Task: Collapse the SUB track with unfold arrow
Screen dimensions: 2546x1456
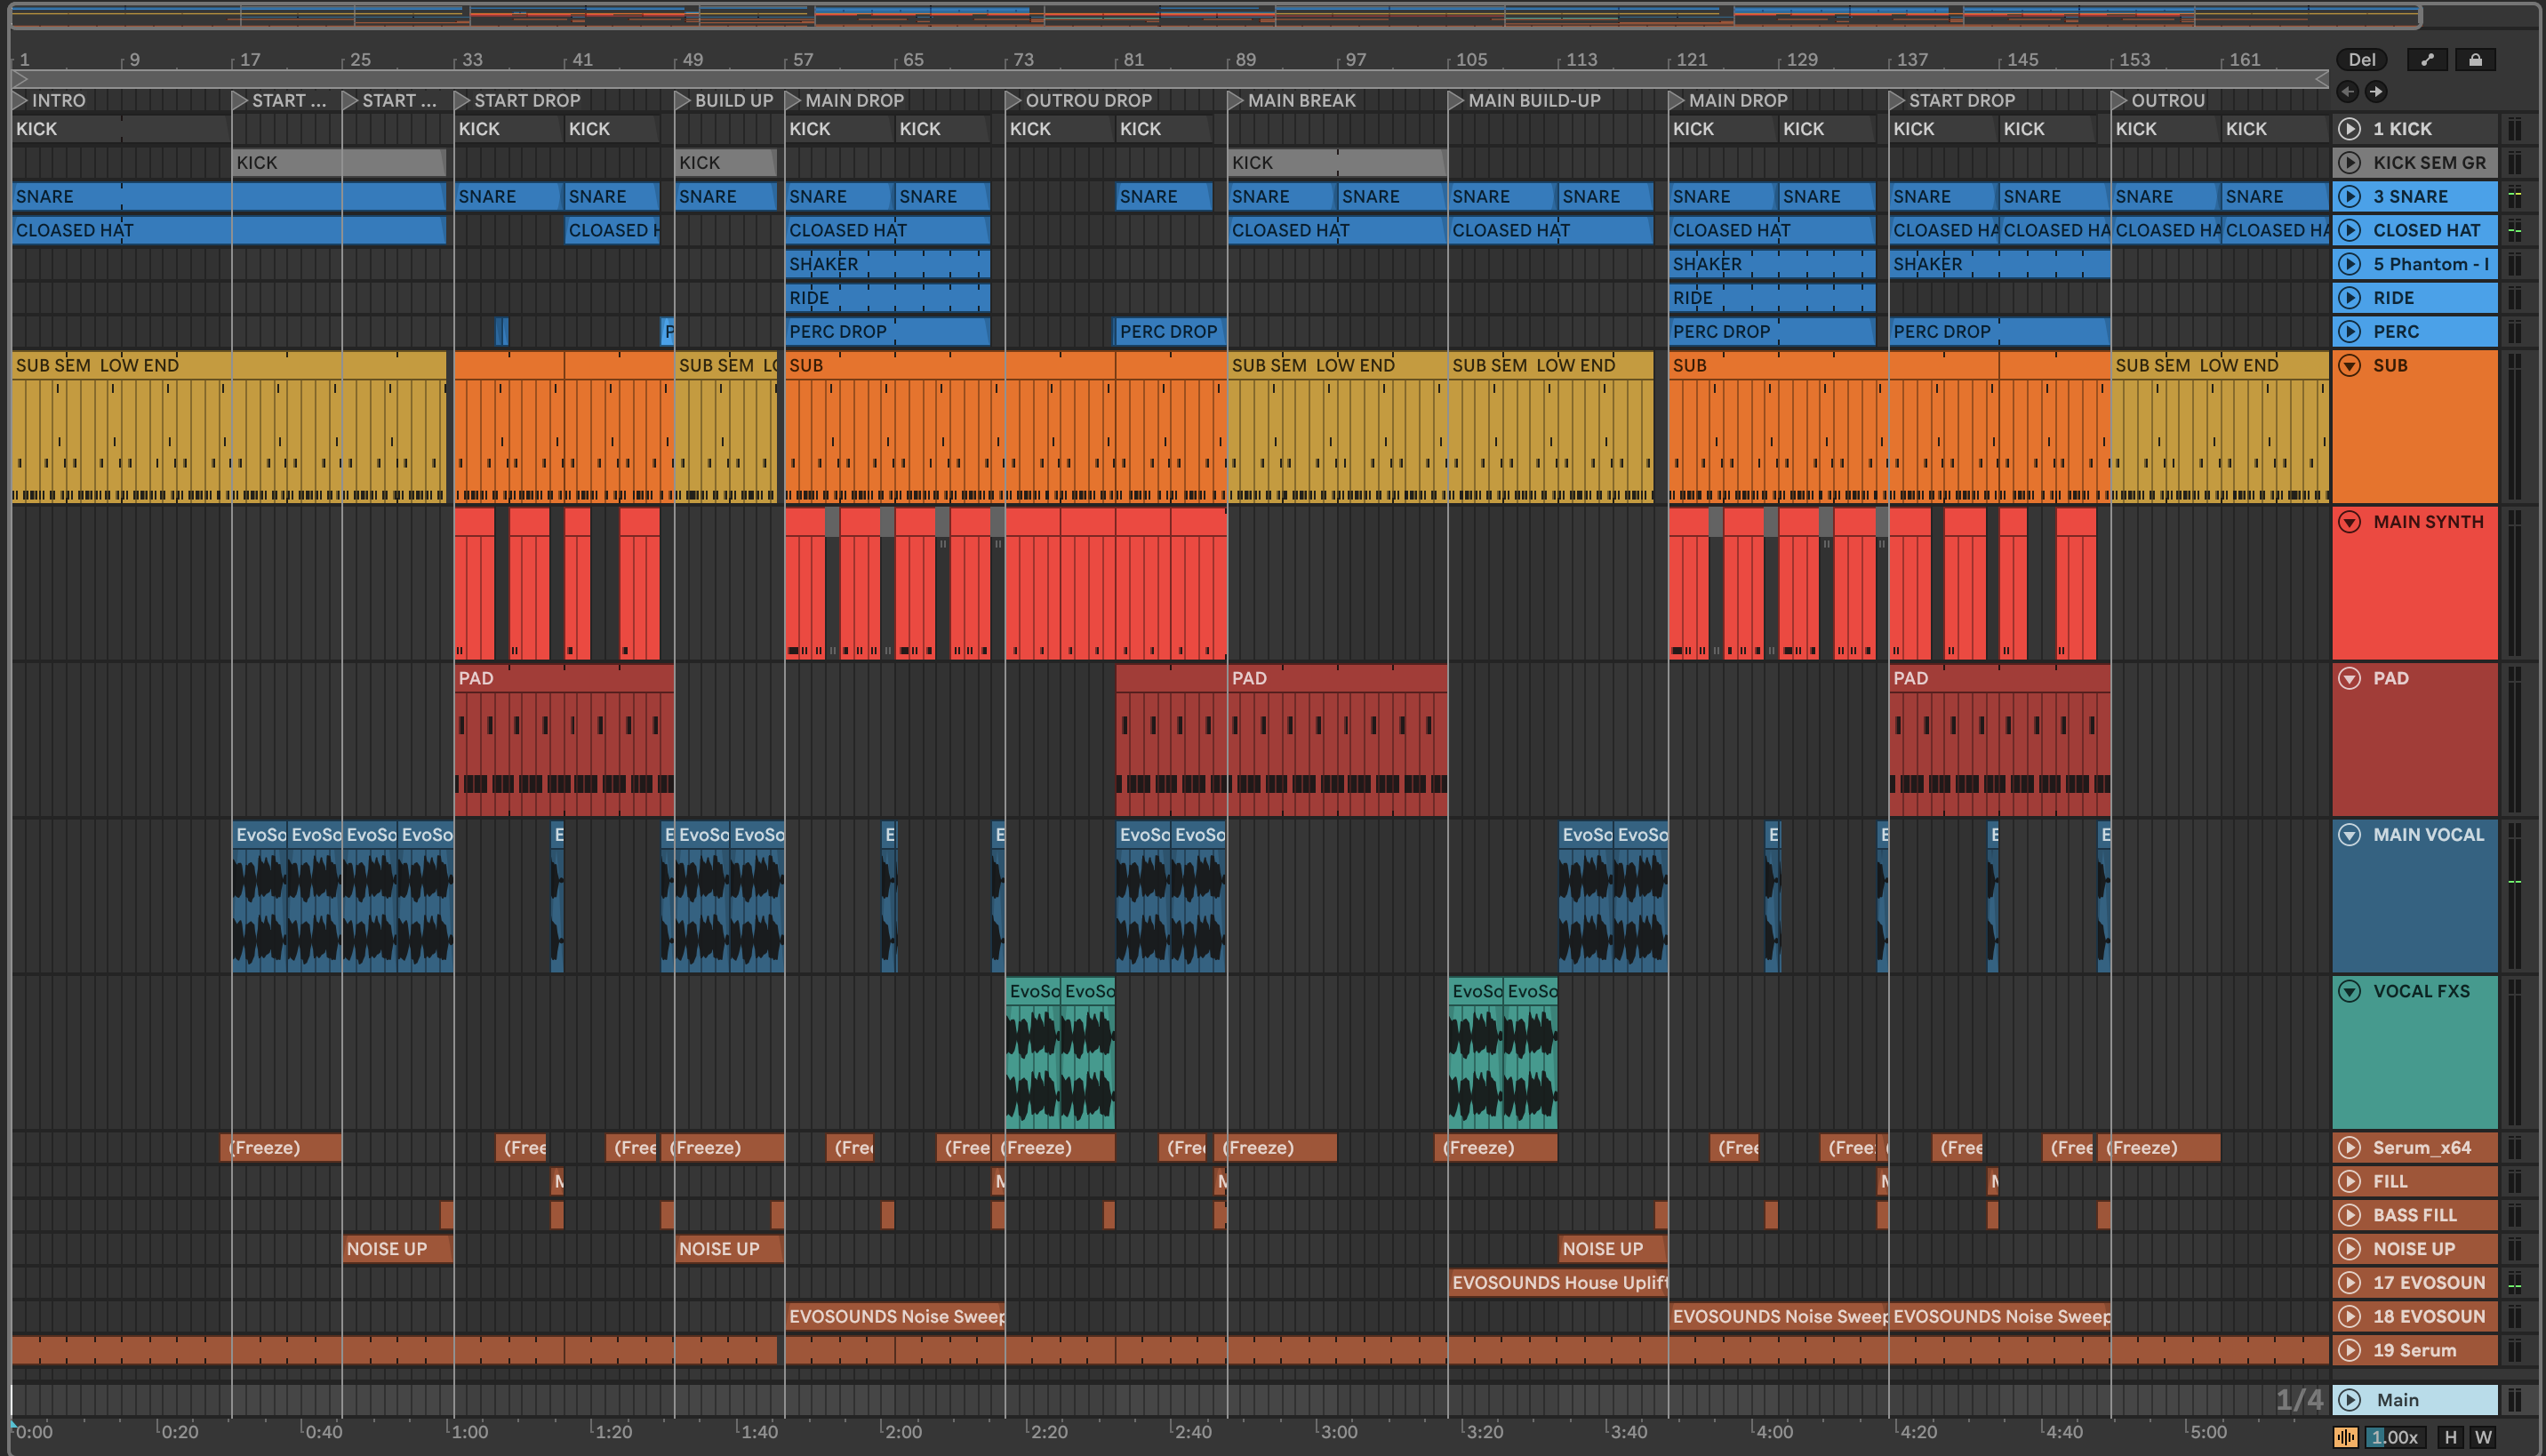Action: [x=2350, y=365]
